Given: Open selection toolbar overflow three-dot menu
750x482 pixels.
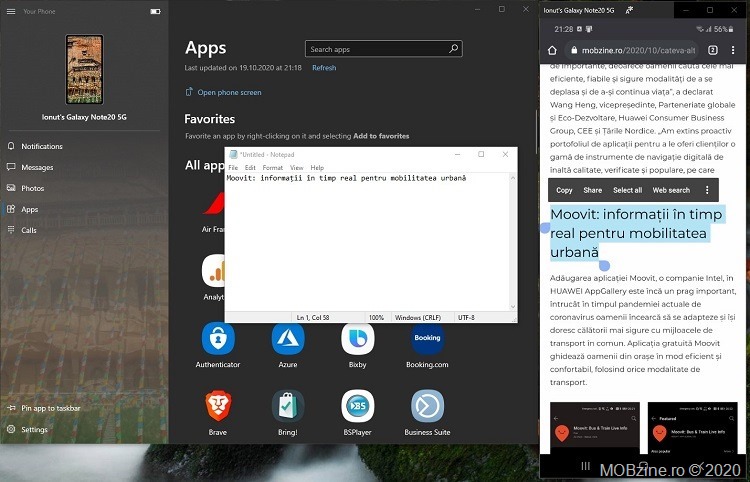Looking at the screenshot, I should click(x=707, y=190).
